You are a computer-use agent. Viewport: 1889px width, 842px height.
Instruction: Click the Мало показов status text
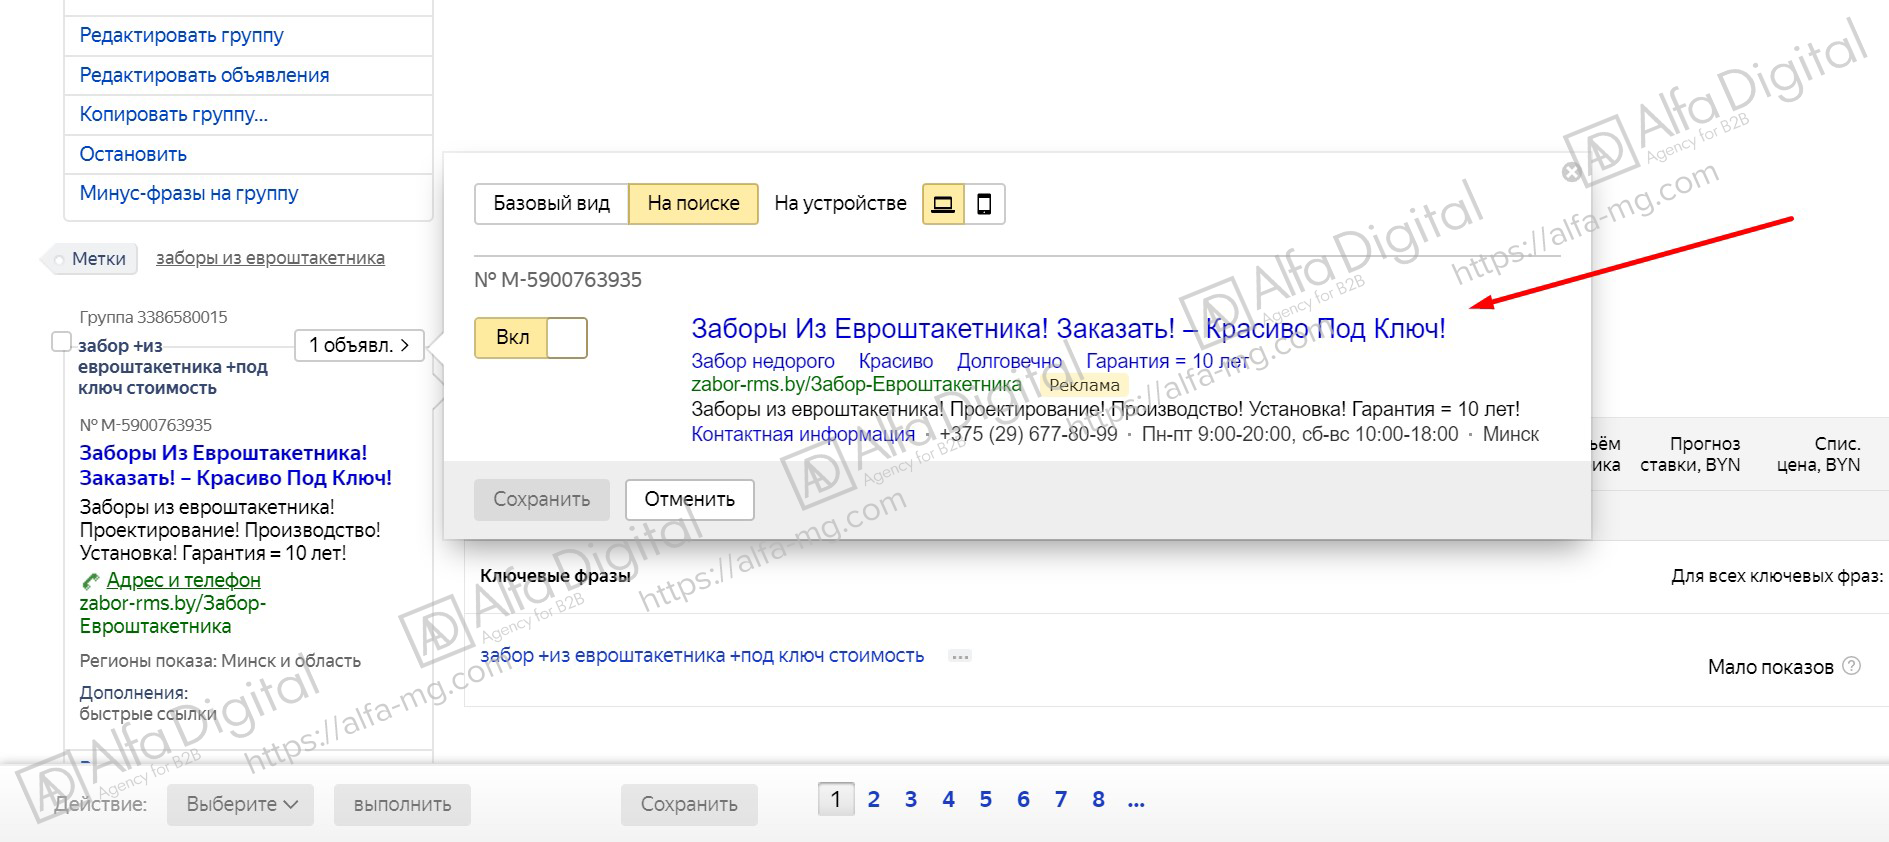1770,667
